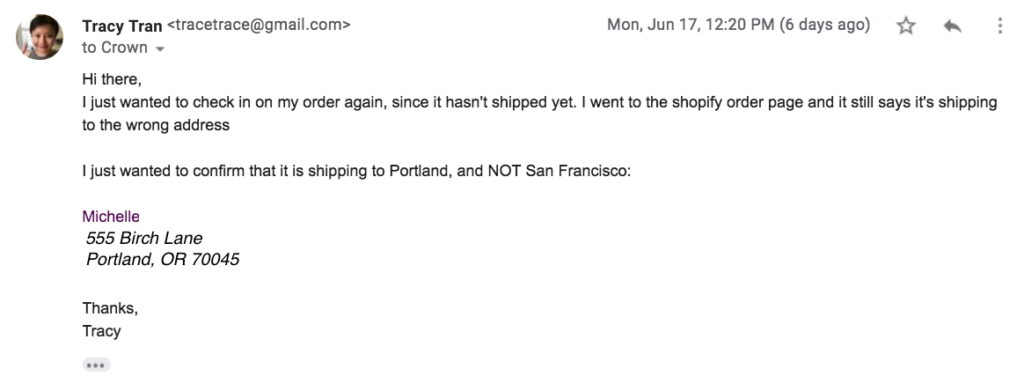Click 'Portland, OR 70045' address line
Screen dimensions: 1024x391
click(x=163, y=260)
